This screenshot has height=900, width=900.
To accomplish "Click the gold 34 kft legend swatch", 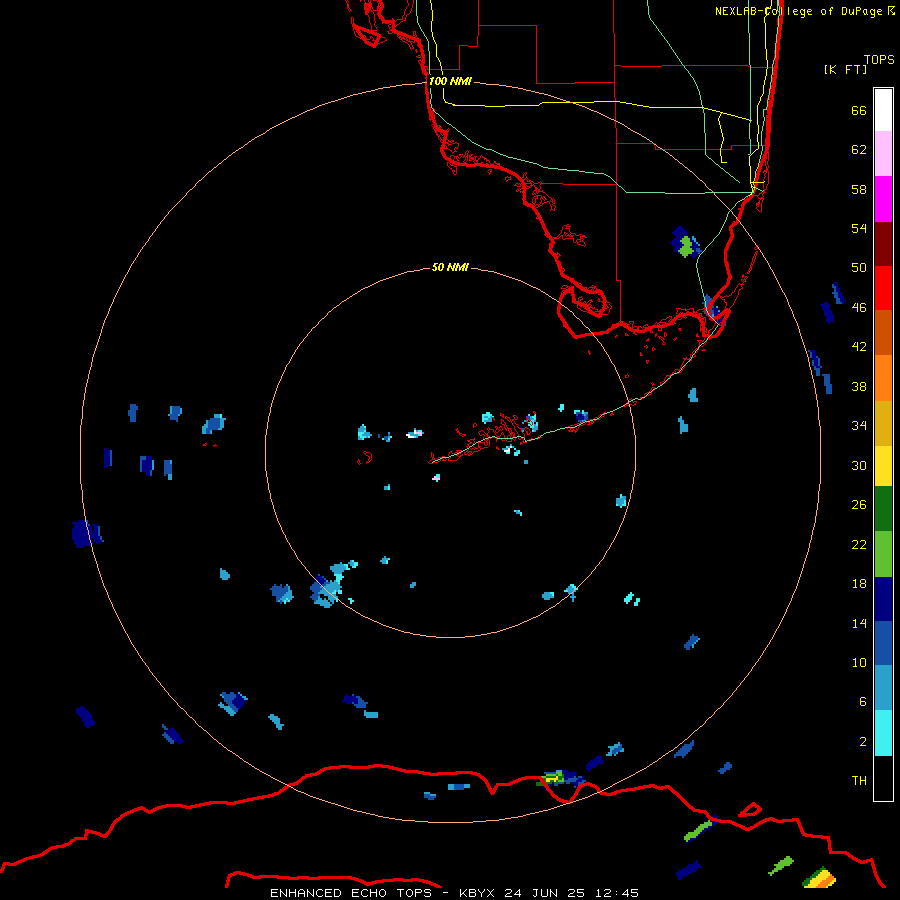I will (883, 423).
